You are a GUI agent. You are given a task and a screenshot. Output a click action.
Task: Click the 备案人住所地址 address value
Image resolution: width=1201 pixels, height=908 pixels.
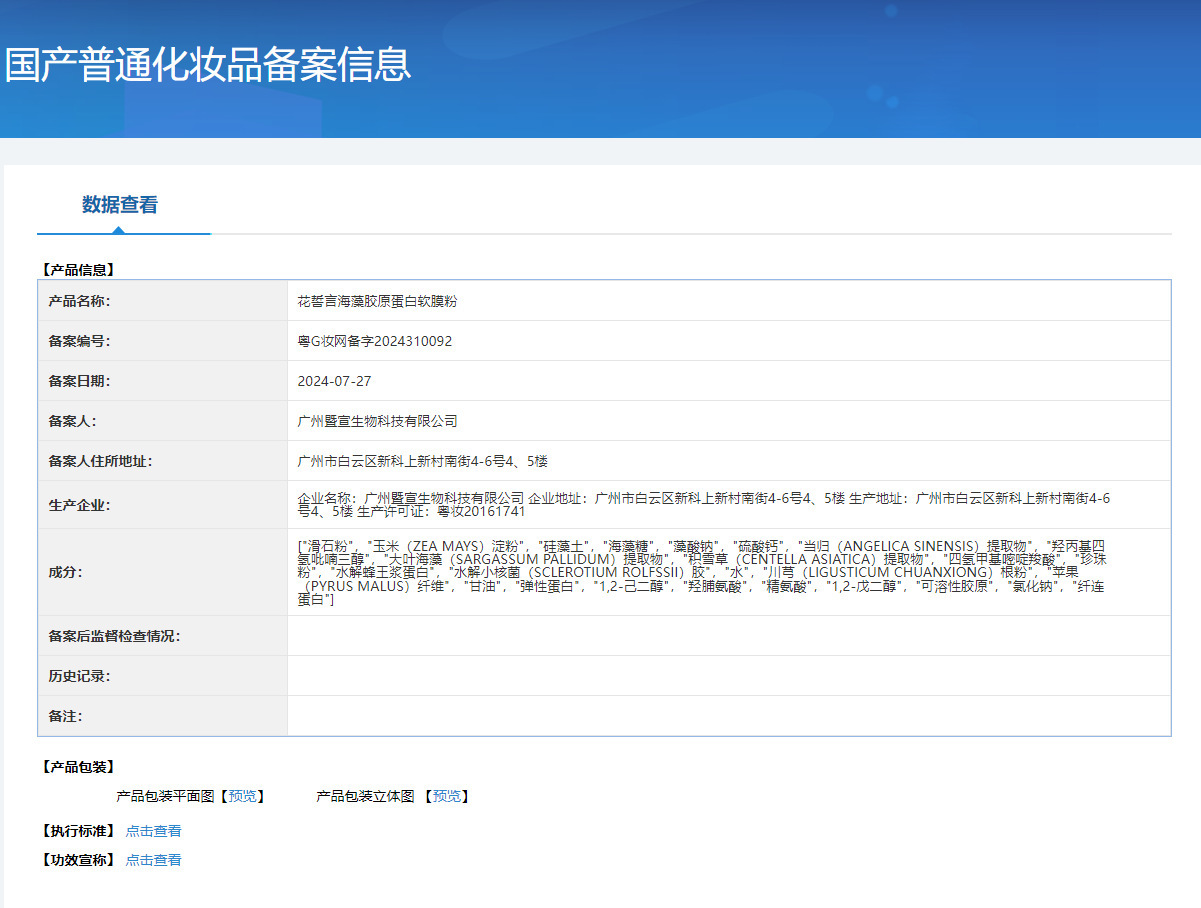[422, 461]
